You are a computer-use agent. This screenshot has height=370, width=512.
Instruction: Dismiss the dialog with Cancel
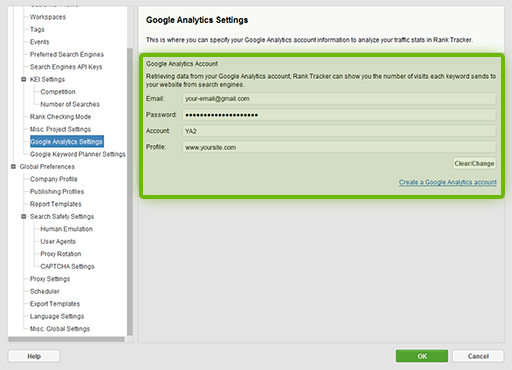tap(478, 356)
